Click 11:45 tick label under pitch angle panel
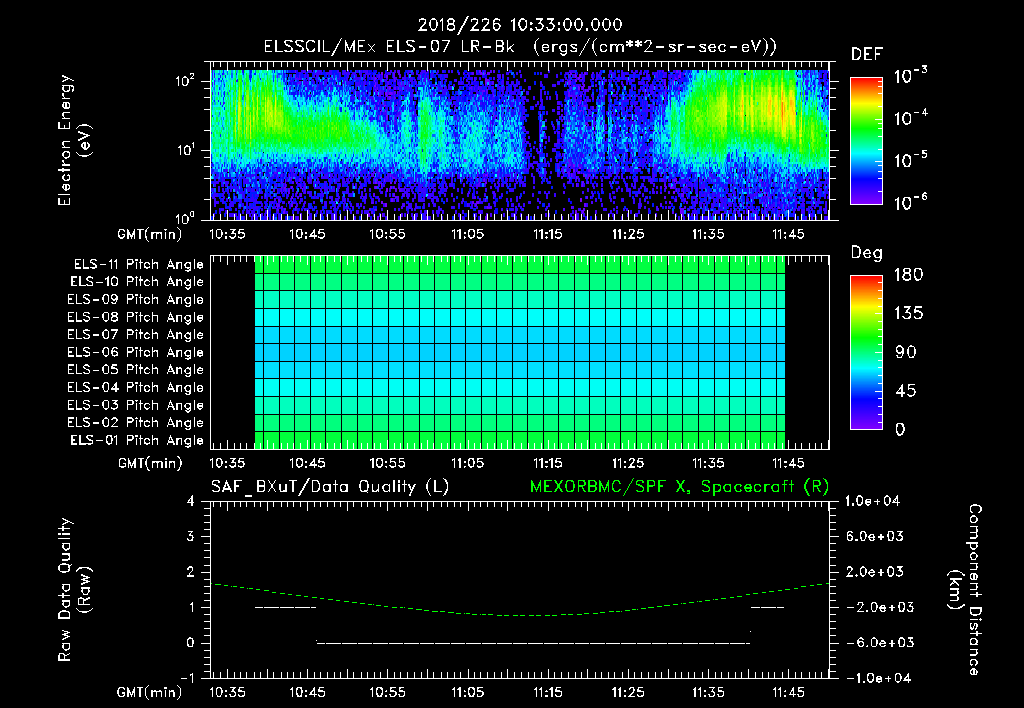The height and width of the screenshot is (708, 1024). [x=788, y=463]
